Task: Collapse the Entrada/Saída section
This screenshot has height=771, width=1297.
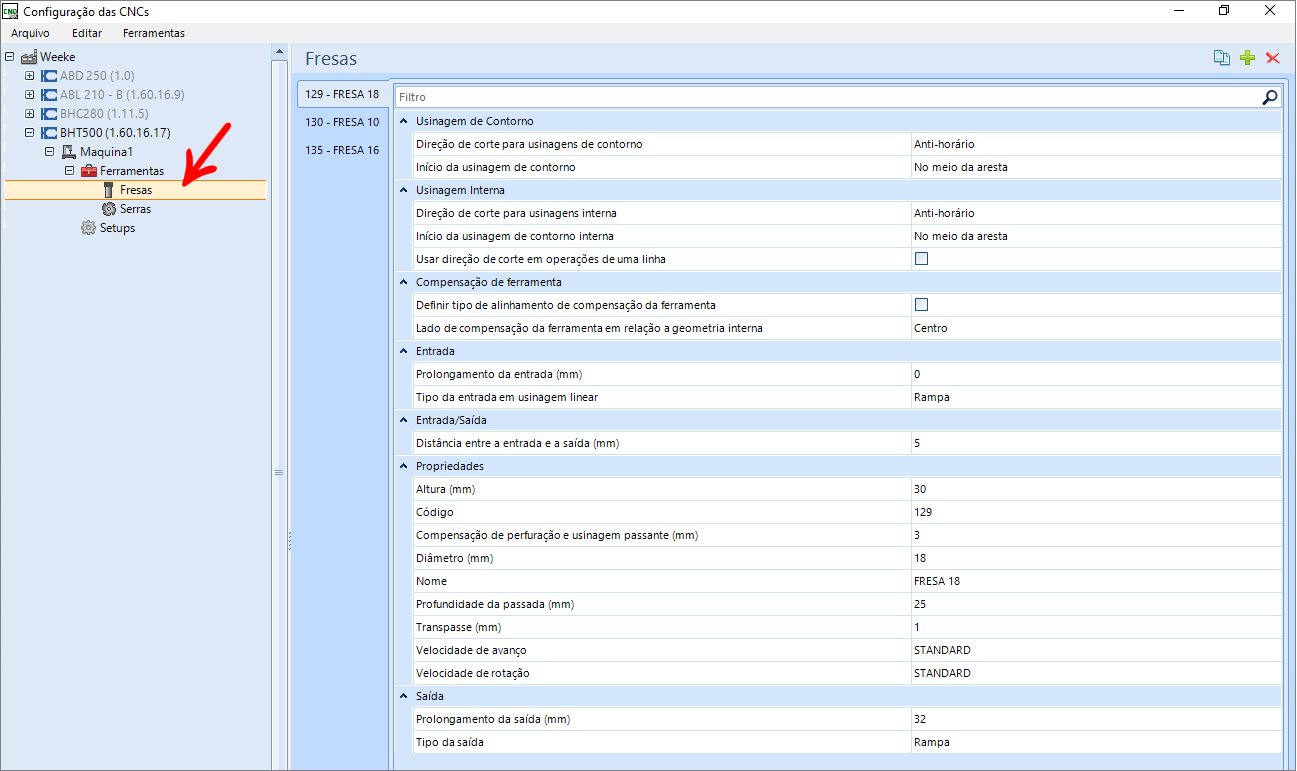Action: (x=404, y=420)
